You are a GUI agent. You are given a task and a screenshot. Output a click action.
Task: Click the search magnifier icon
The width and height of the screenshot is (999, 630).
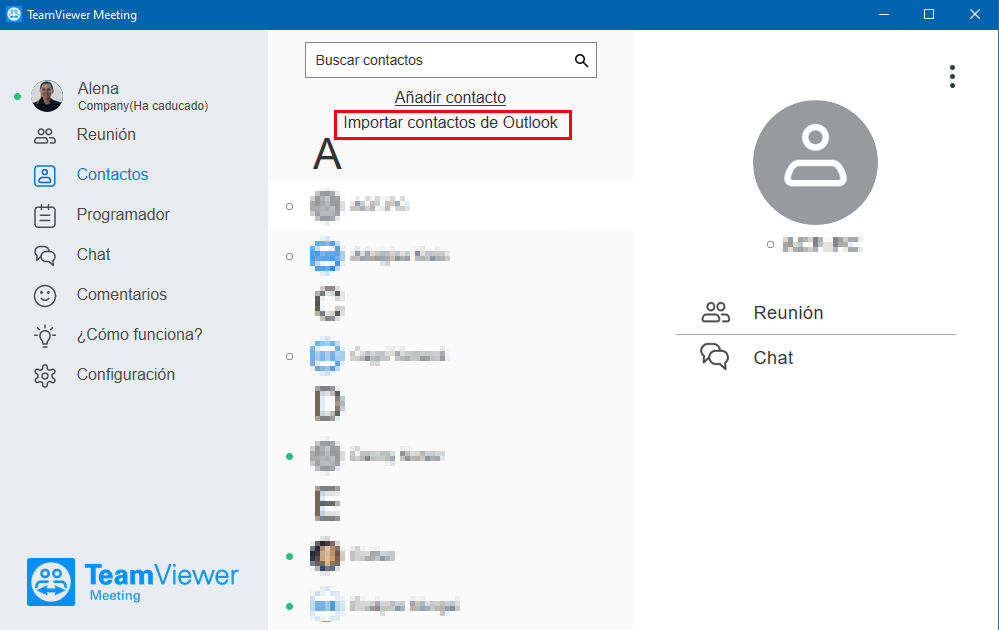pyautogui.click(x=581, y=61)
